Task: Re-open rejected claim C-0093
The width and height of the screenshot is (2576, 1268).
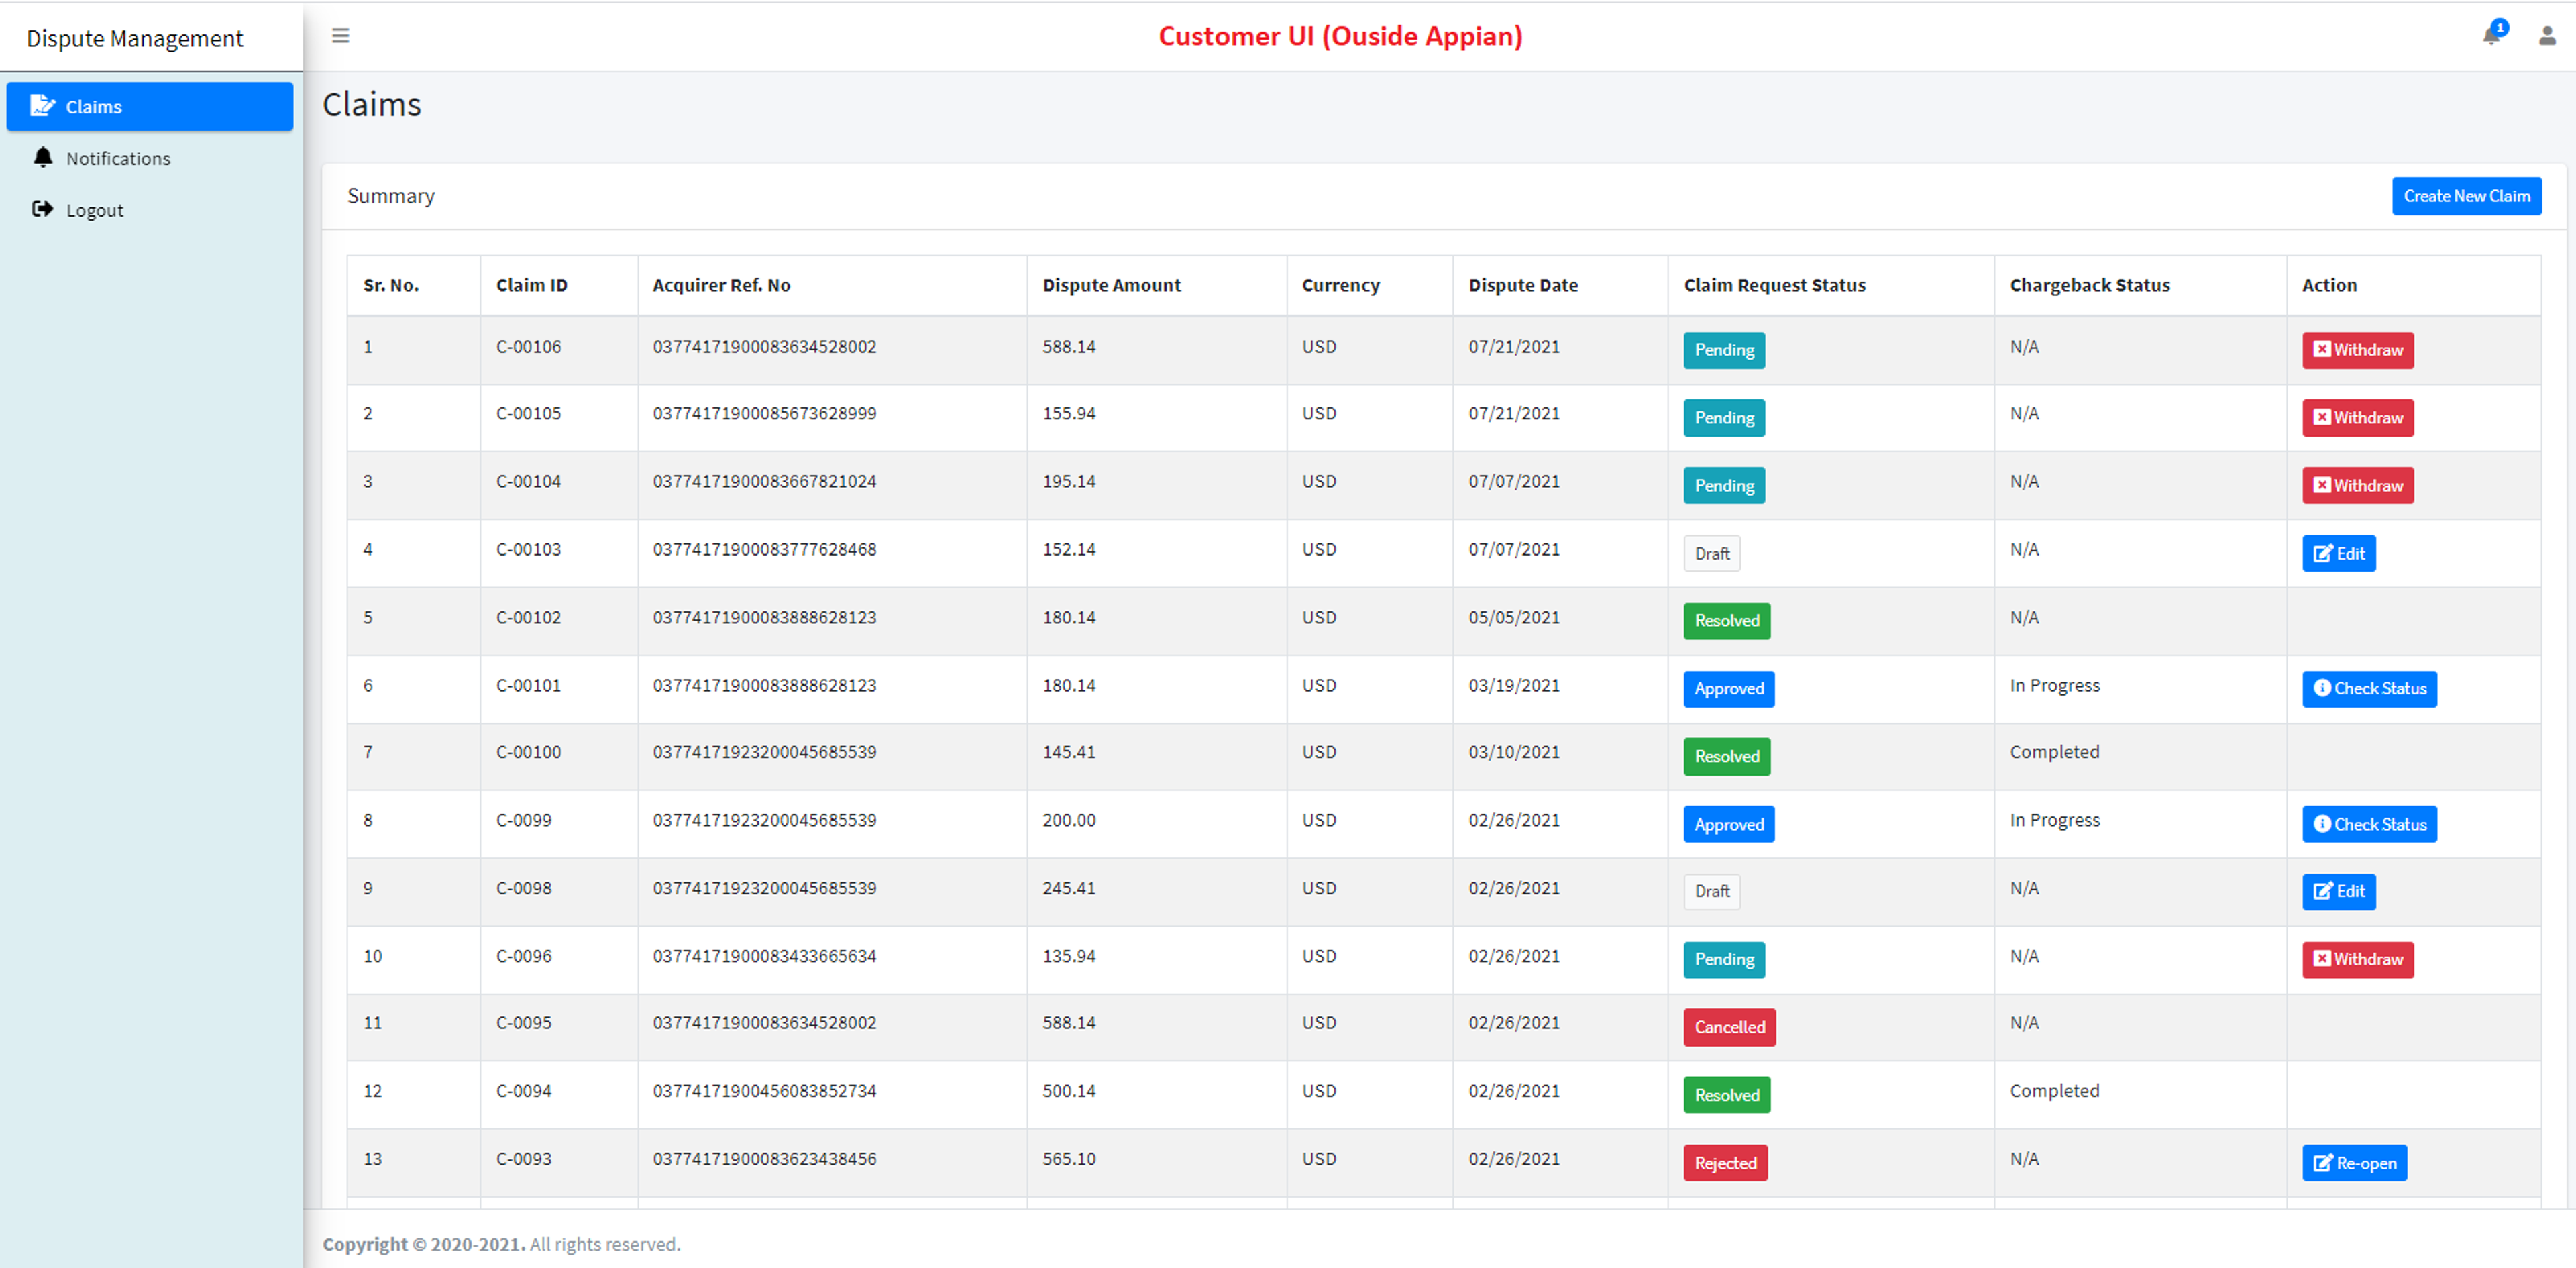Action: pos(2354,1163)
